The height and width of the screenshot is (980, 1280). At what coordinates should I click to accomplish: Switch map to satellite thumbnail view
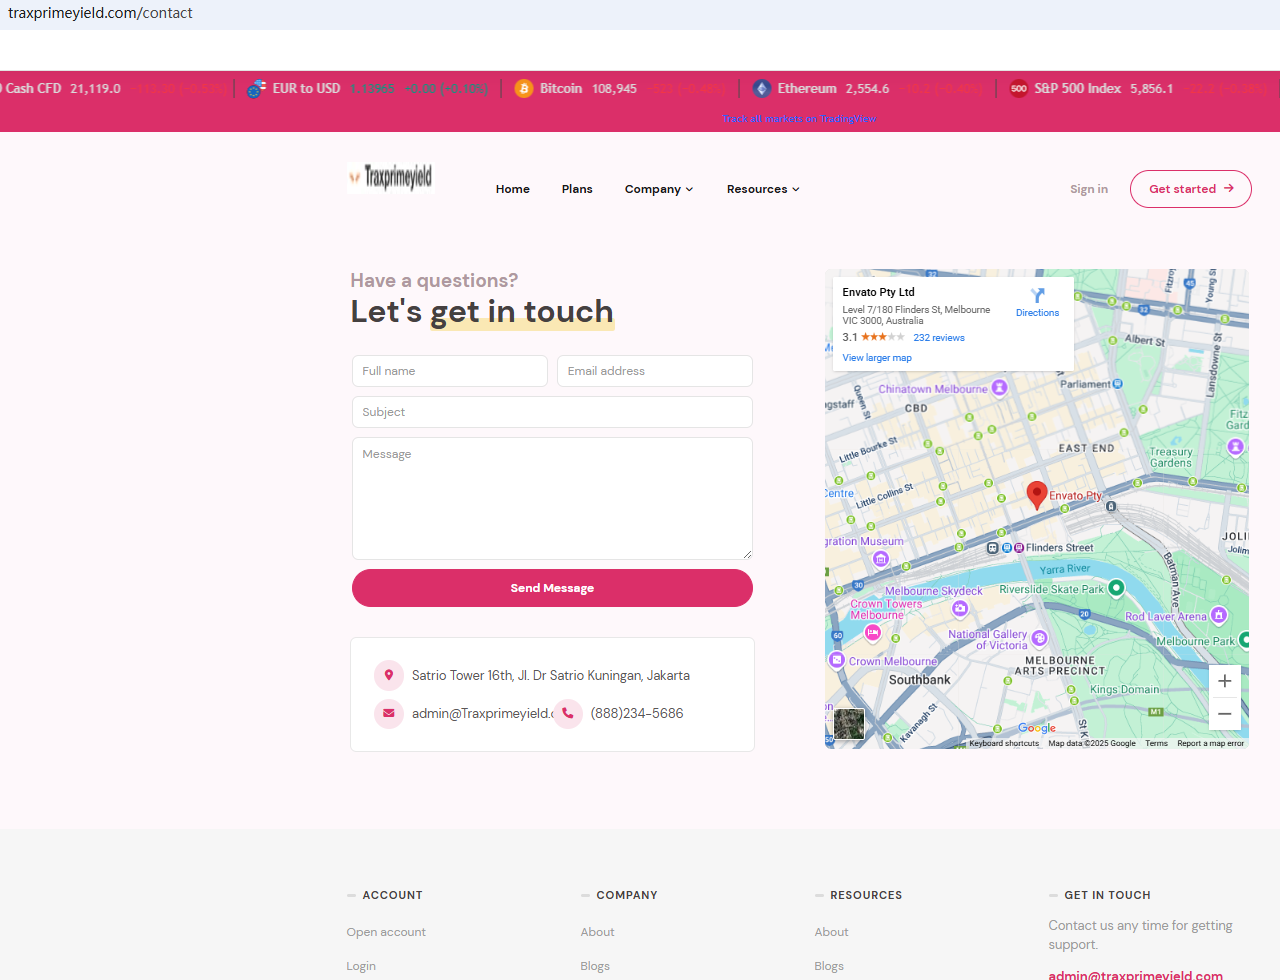click(849, 724)
